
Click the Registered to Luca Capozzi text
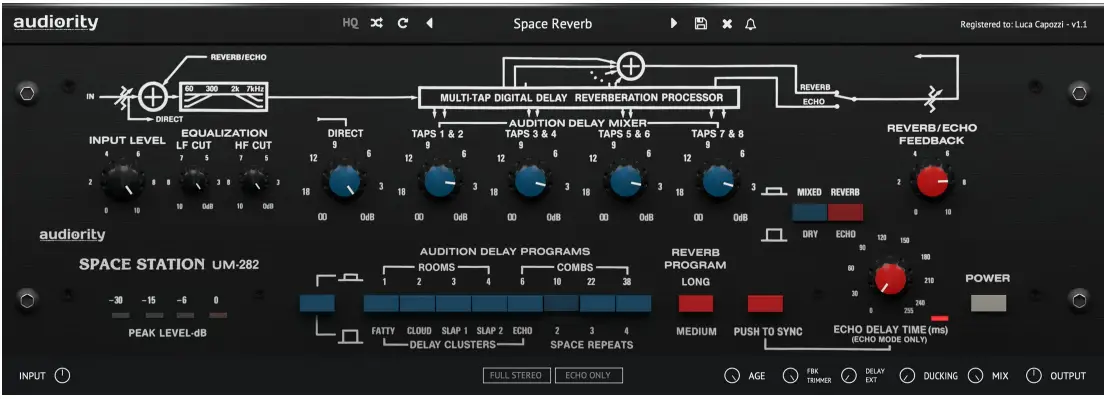tap(1024, 24)
